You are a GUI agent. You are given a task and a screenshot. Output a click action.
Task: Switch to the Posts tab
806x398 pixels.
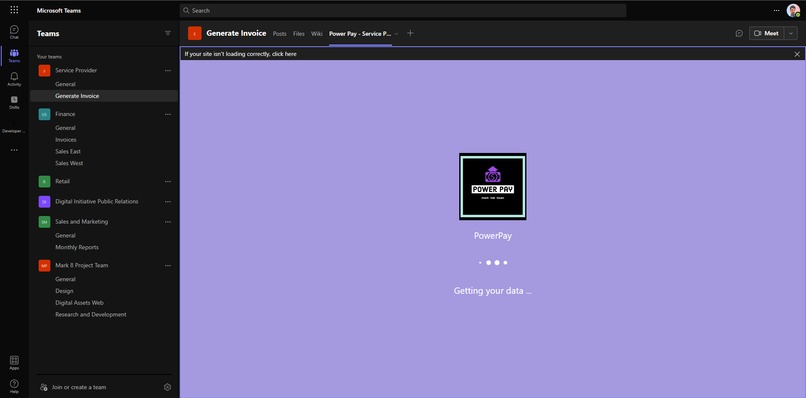coord(280,33)
